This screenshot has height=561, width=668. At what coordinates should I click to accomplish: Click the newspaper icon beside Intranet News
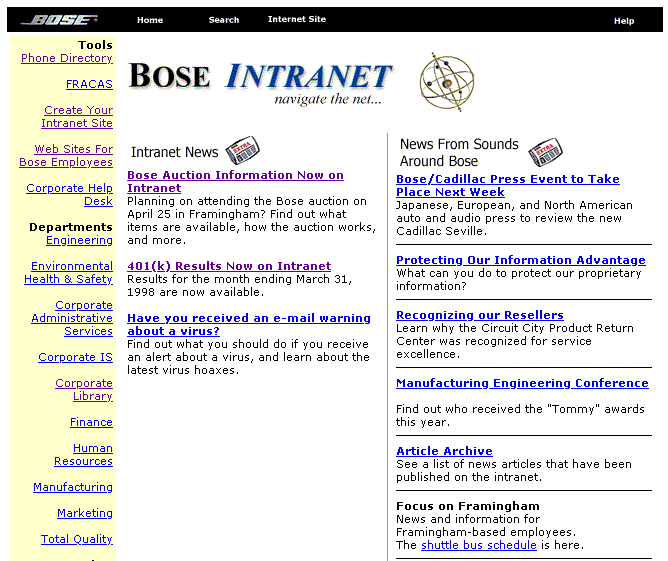point(242,151)
